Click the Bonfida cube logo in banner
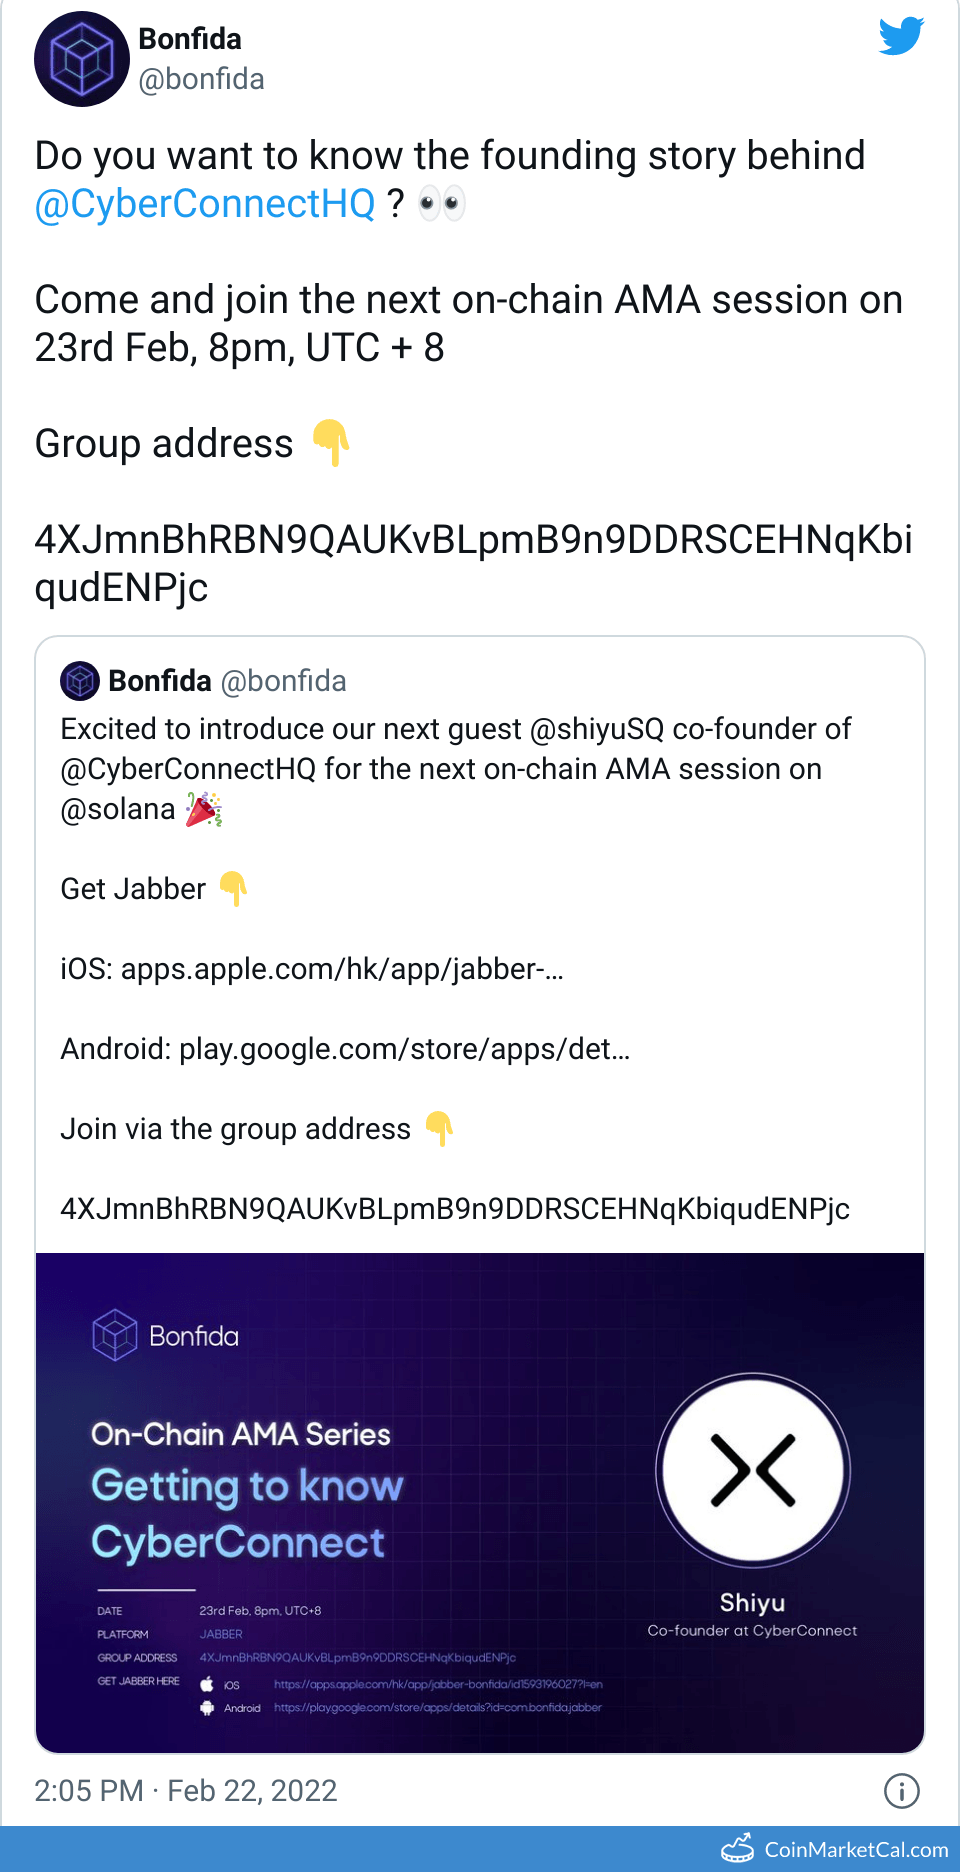The width and height of the screenshot is (960, 1872). (114, 1335)
